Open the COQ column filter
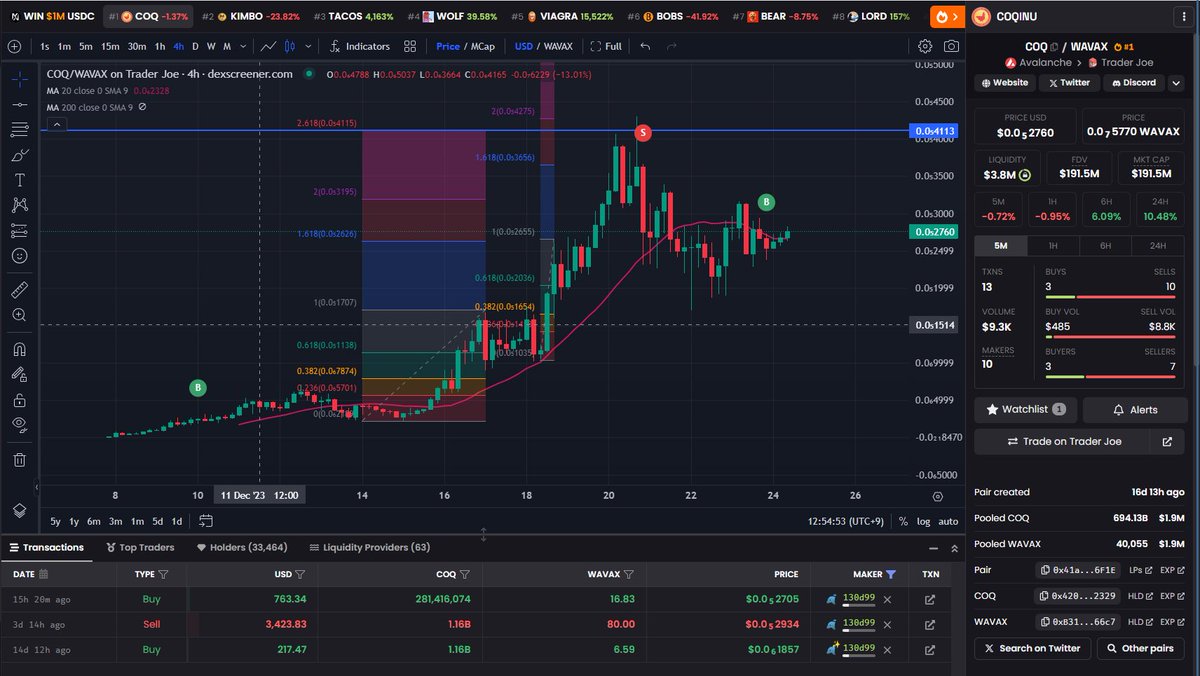 tap(464, 574)
